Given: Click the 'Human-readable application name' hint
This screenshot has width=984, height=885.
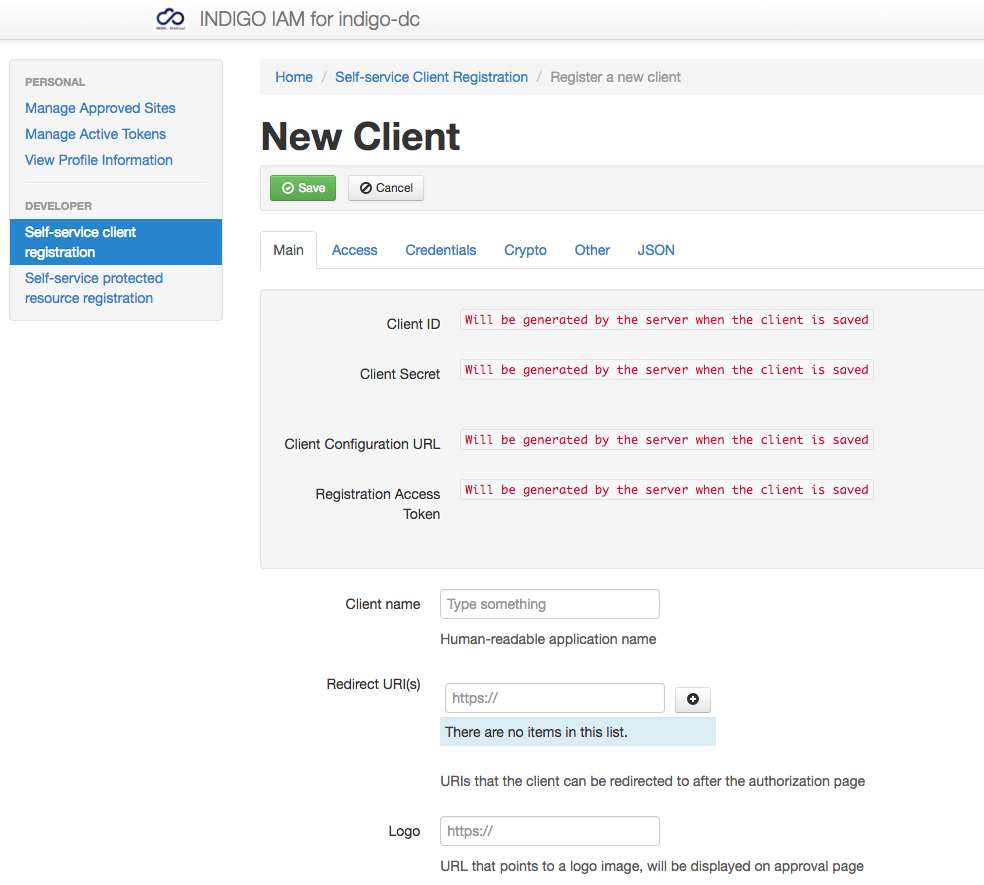Looking at the screenshot, I should pyautogui.click(x=548, y=639).
